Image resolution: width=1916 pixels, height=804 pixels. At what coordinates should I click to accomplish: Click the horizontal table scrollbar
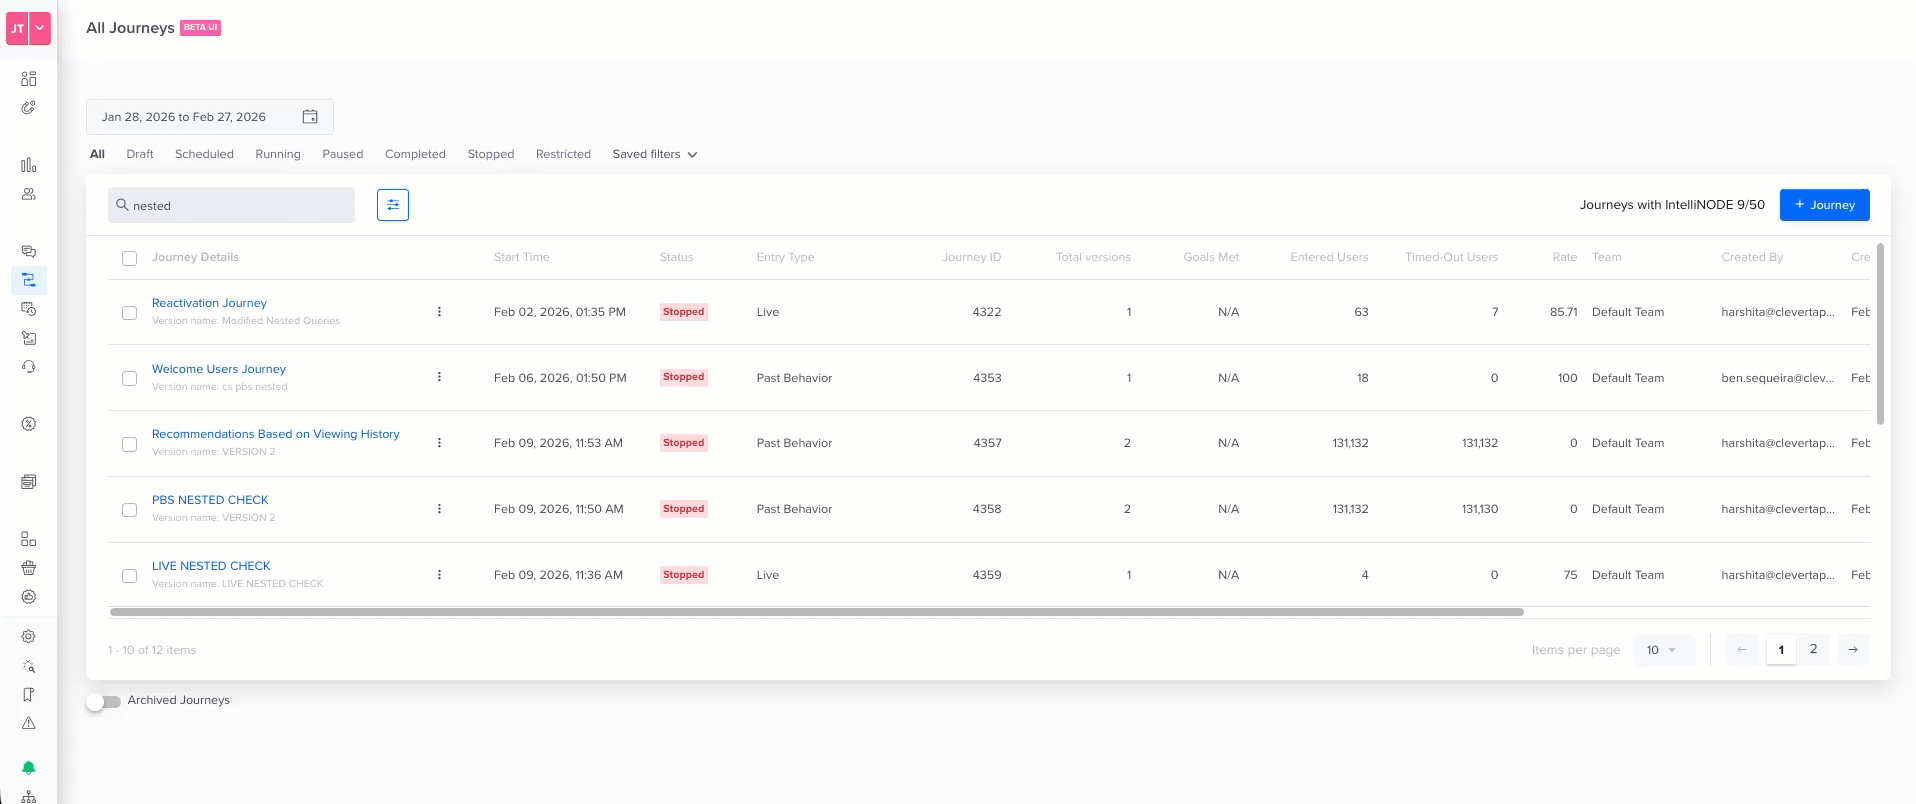point(816,612)
